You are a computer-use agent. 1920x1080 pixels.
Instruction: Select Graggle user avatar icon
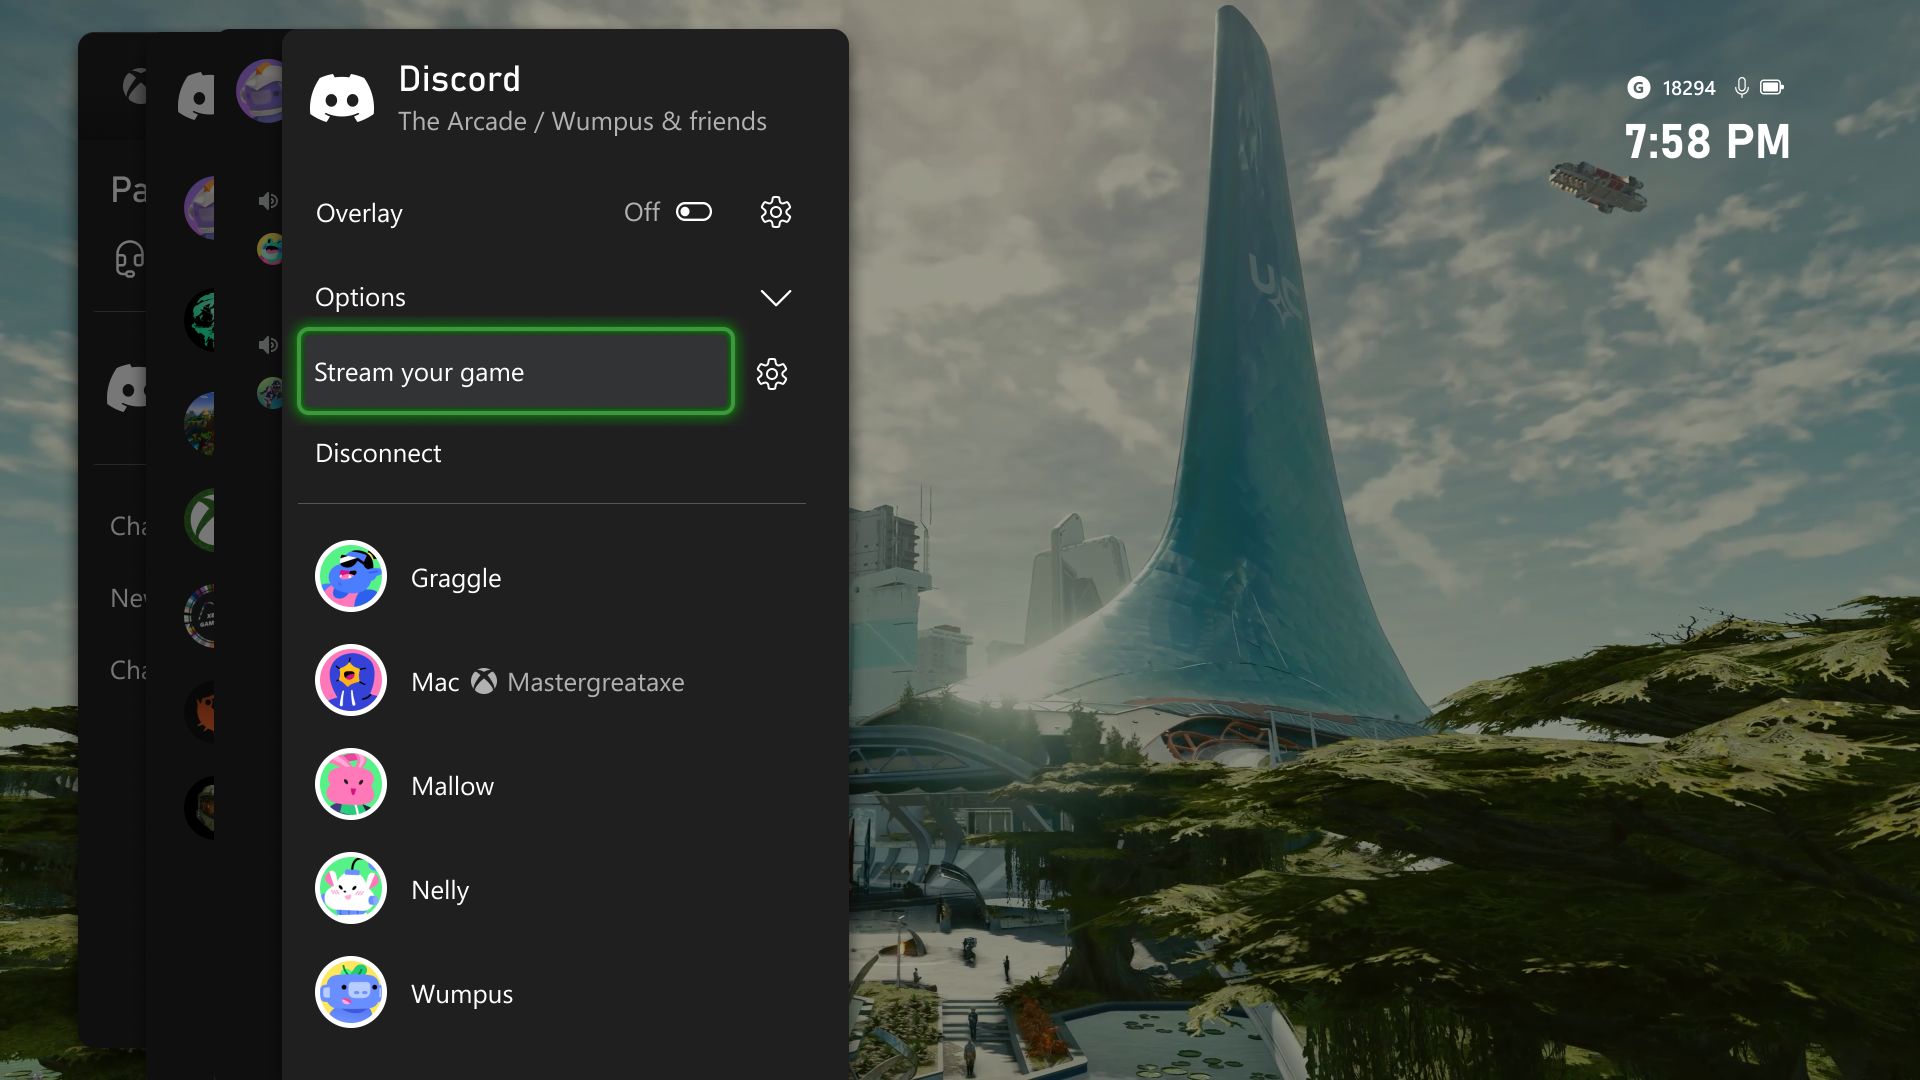tap(349, 576)
